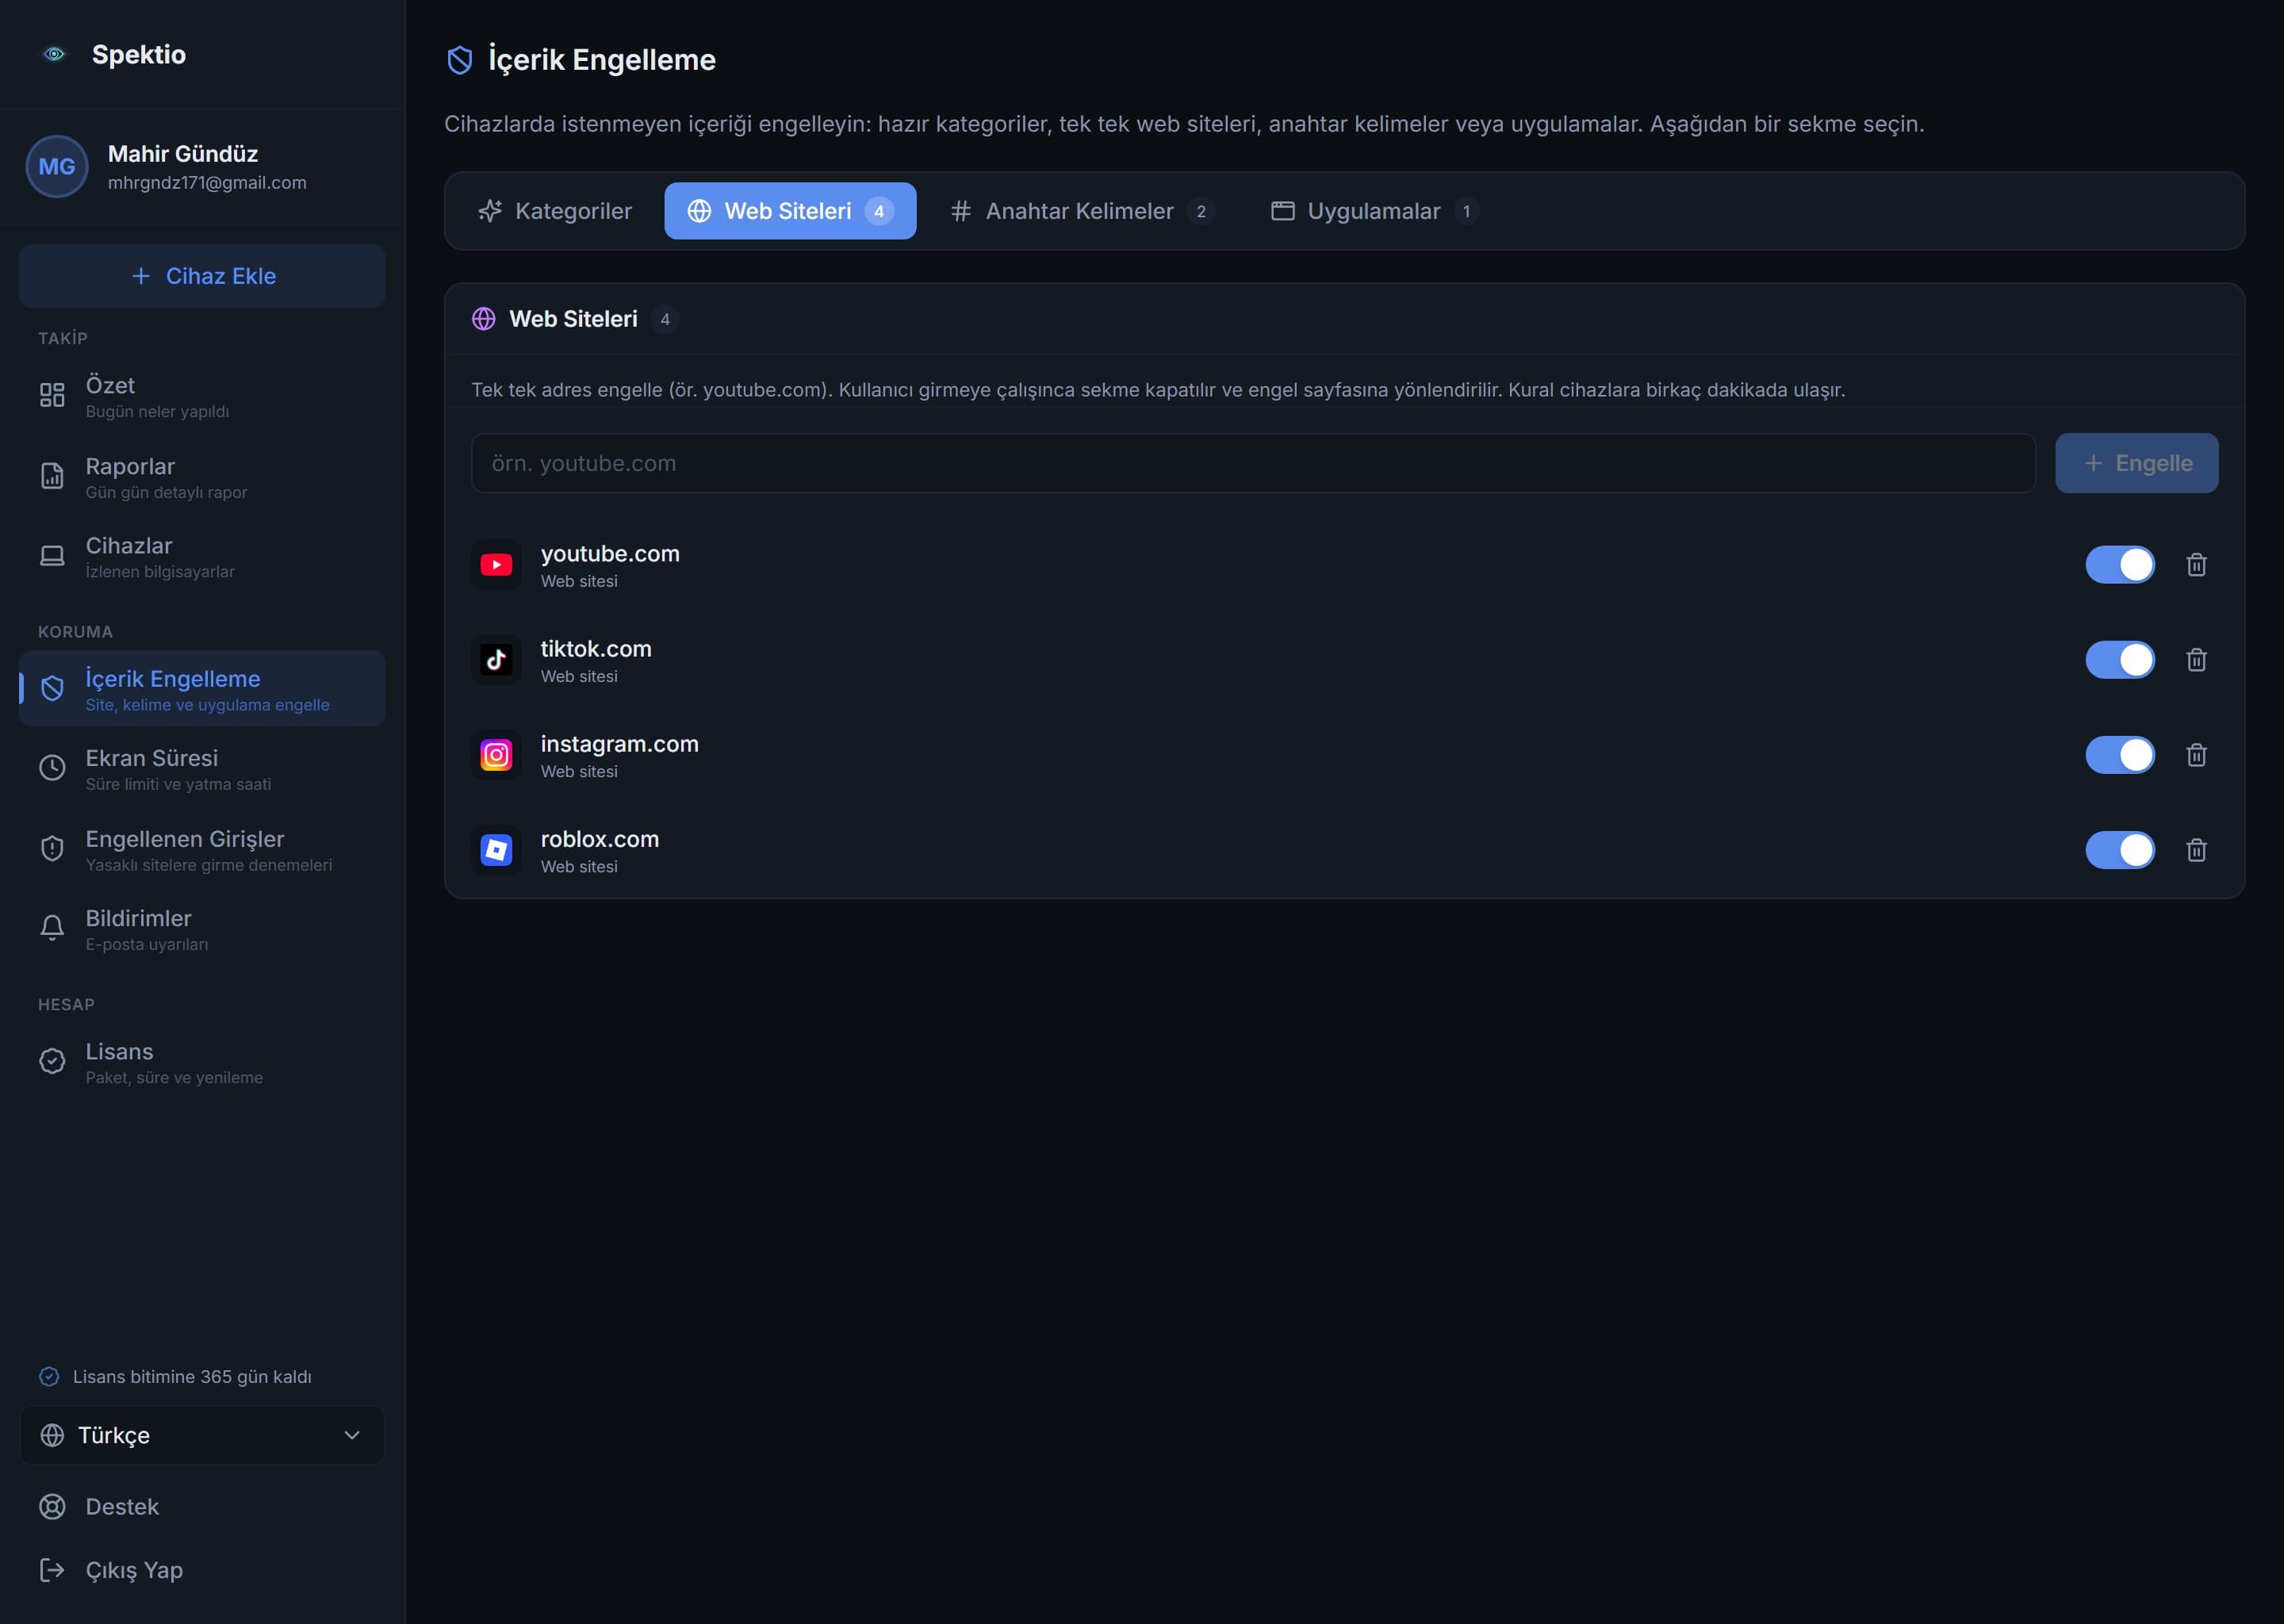
Task: Click the Çıkış Yap logout arrow icon
Action: (52, 1570)
